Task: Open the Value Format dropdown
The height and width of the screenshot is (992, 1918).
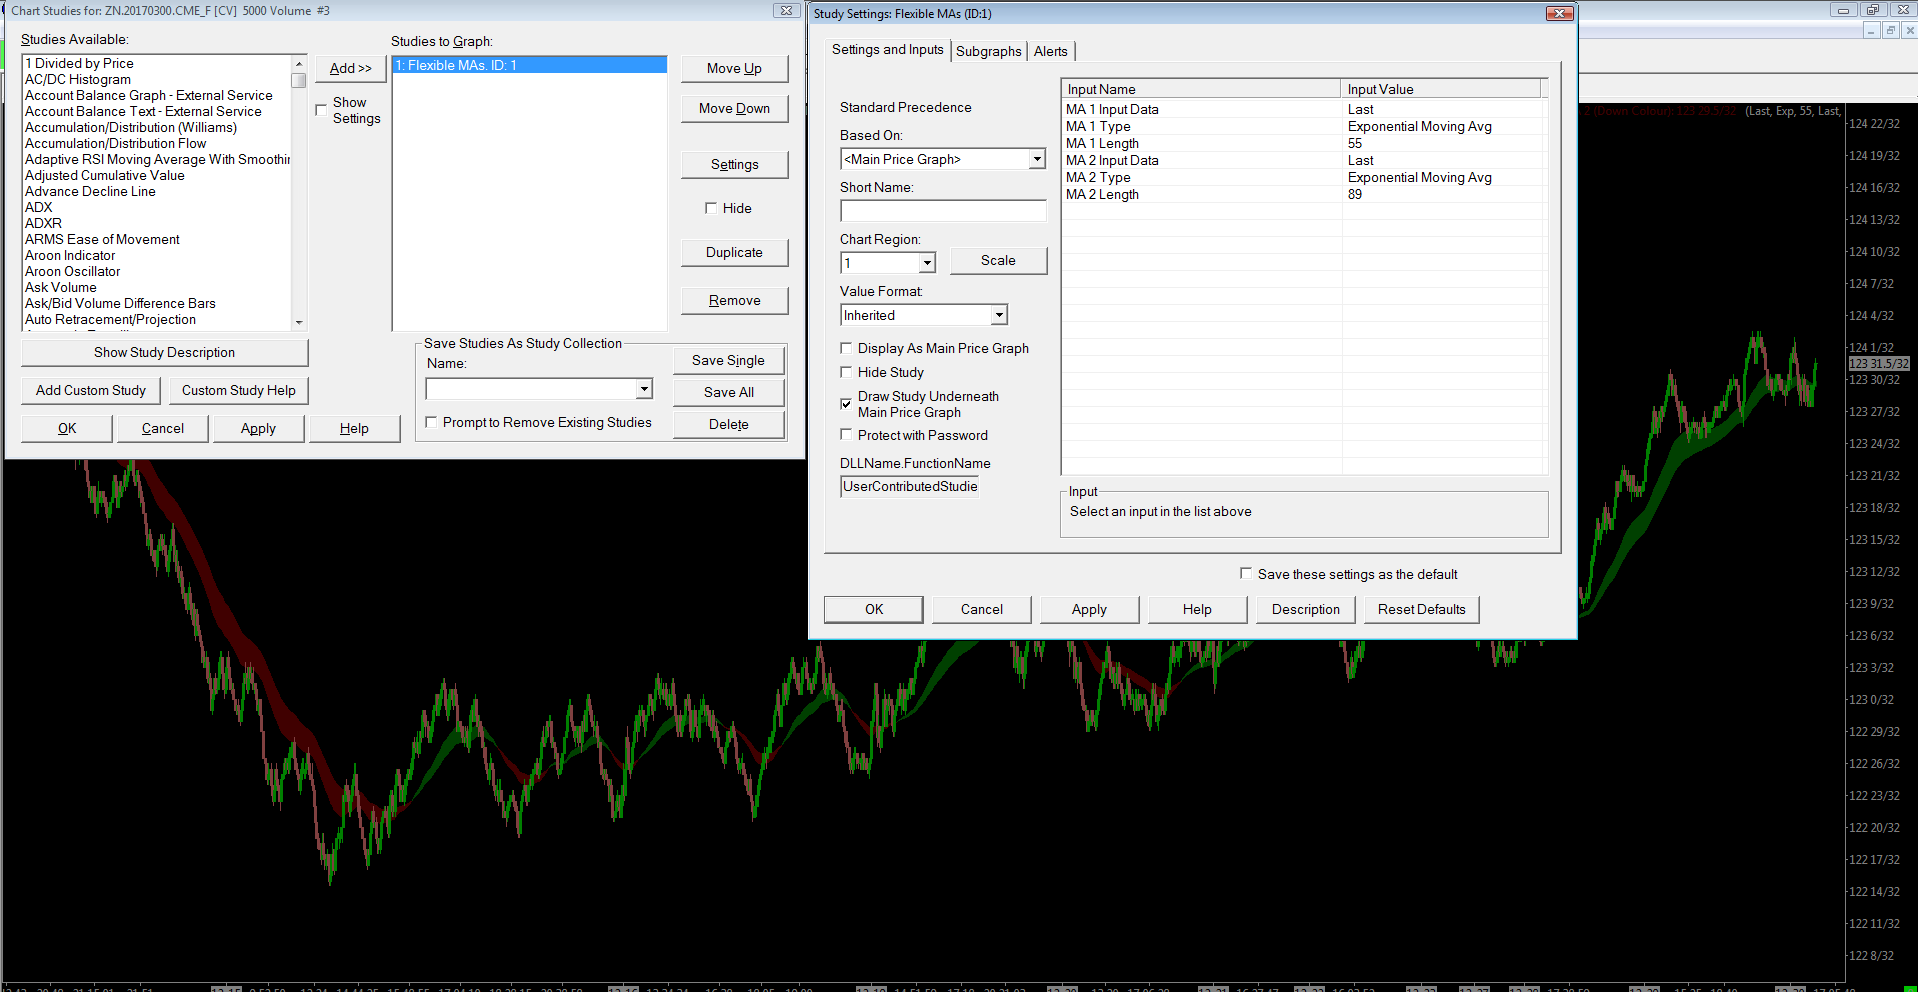Action: point(998,315)
